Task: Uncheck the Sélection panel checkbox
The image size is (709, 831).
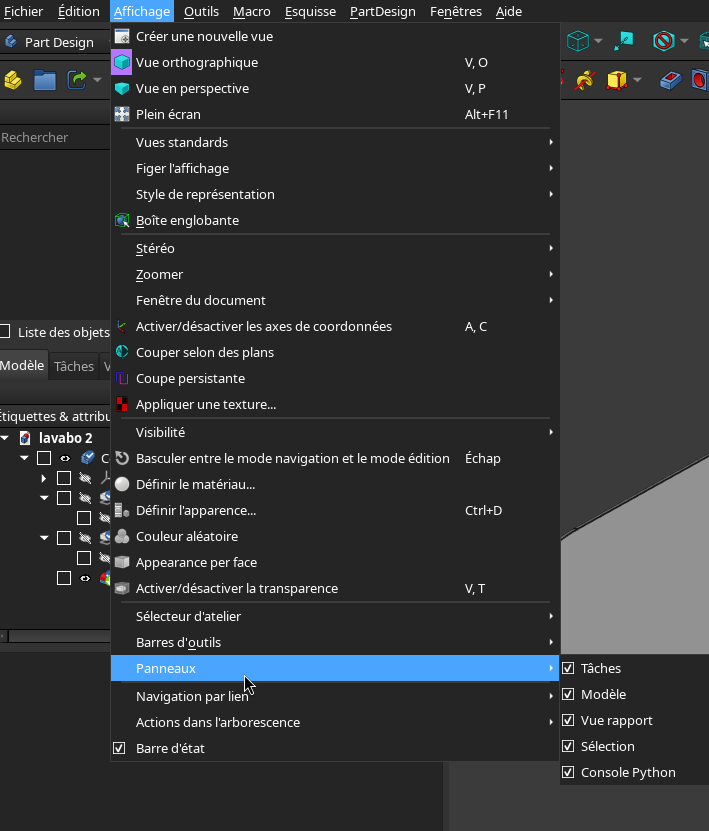Action: (568, 746)
